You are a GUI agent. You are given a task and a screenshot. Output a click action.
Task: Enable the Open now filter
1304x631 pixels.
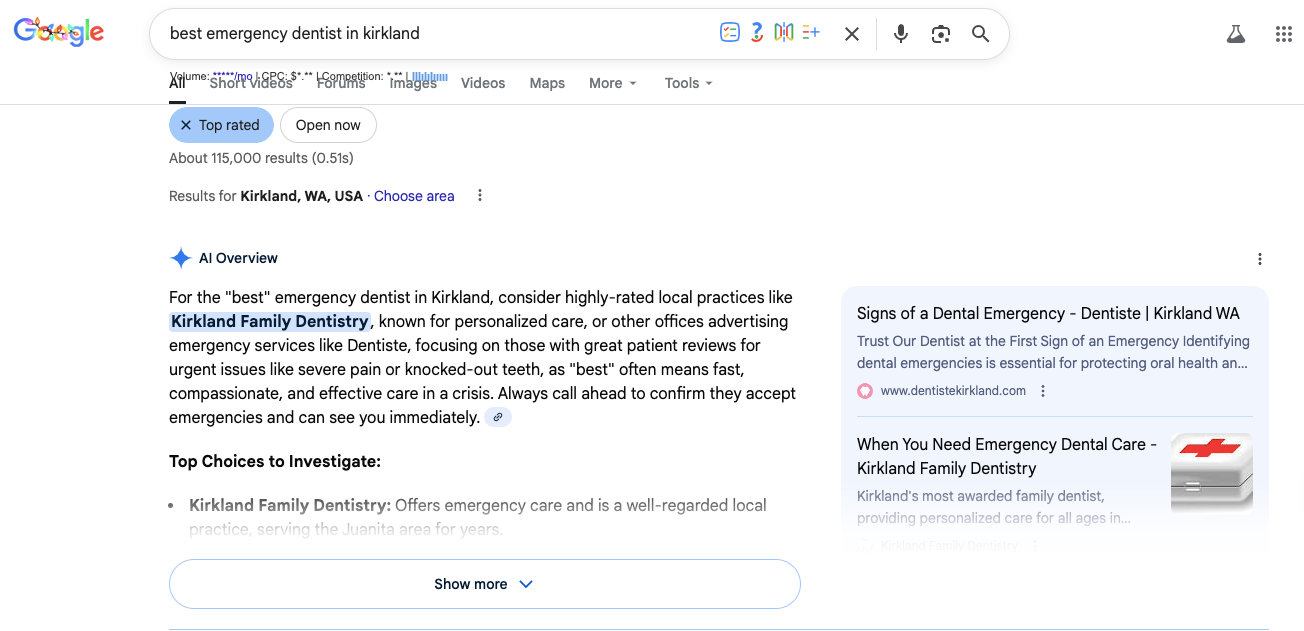pos(328,124)
